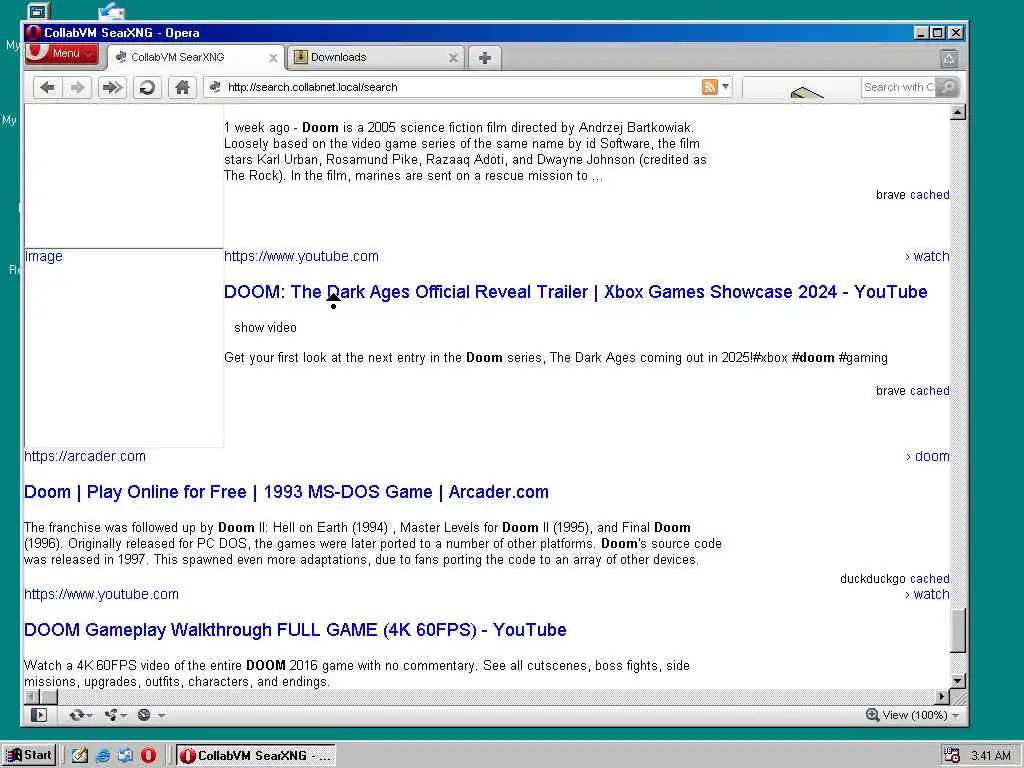Launch Outlook Express from quick launch
Screen dimensions: 1024x768
125,756
